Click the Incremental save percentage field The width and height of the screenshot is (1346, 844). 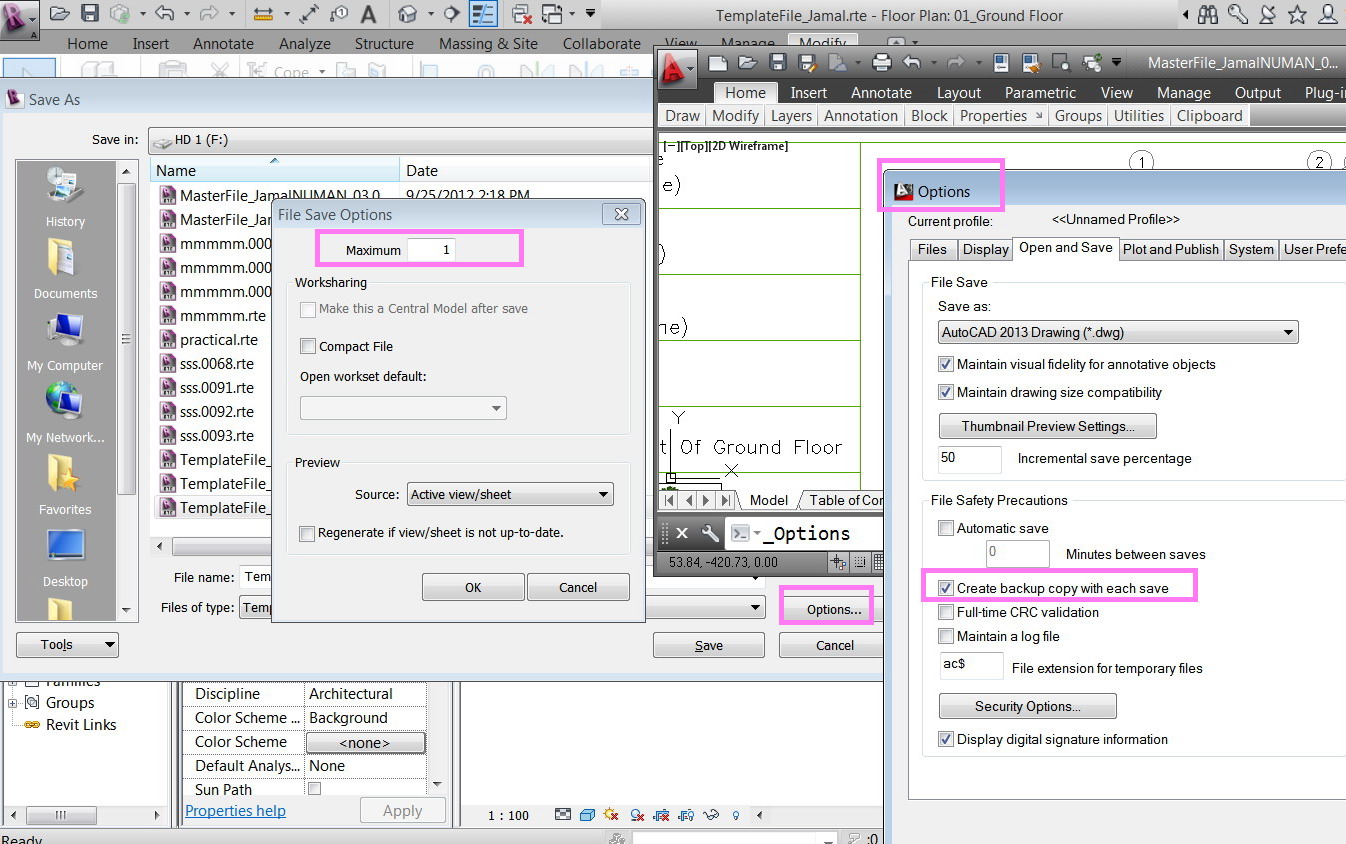coord(969,459)
